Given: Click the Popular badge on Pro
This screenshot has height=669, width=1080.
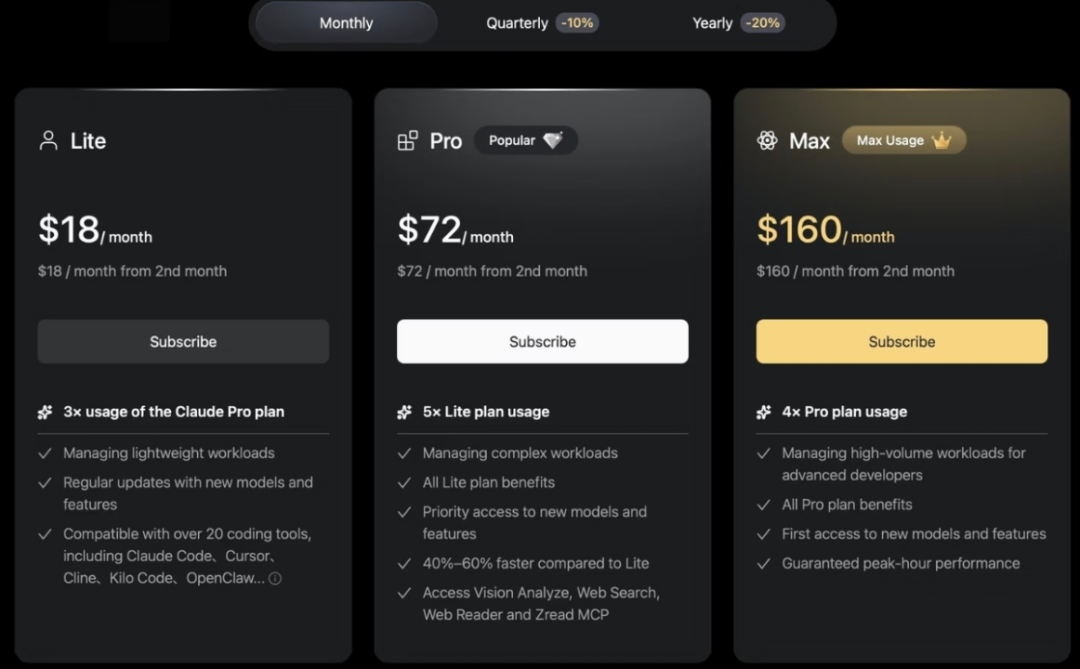Looking at the screenshot, I should [x=525, y=141].
